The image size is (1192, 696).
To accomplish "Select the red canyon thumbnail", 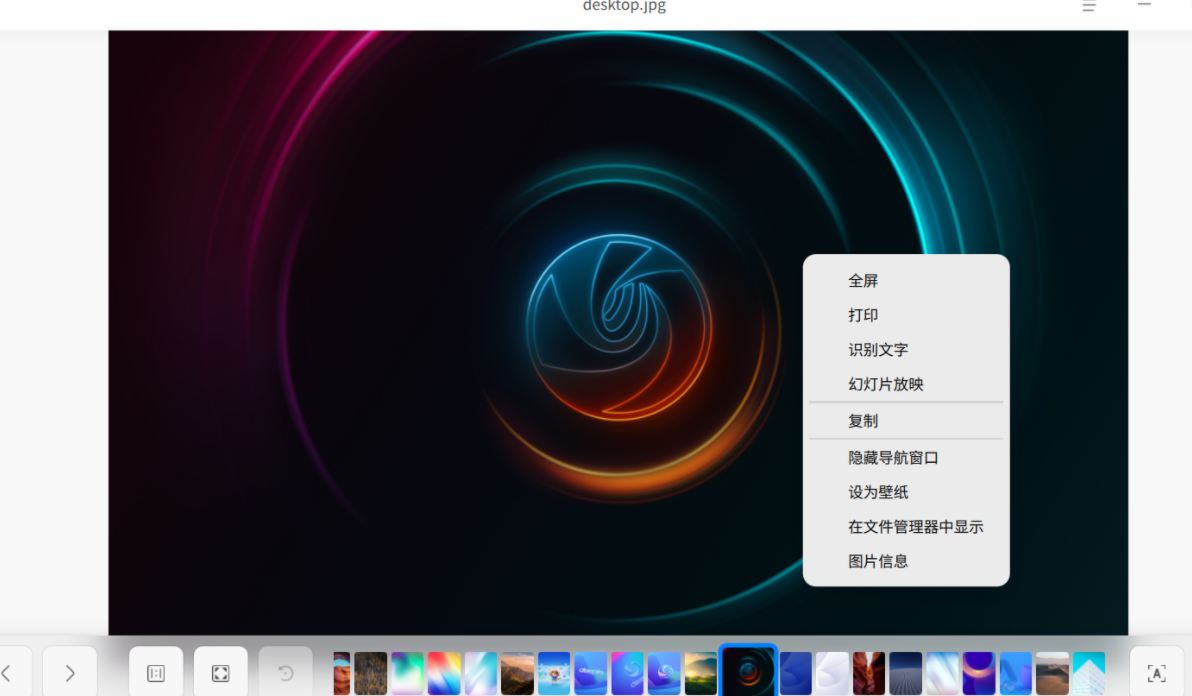I will point(869,673).
